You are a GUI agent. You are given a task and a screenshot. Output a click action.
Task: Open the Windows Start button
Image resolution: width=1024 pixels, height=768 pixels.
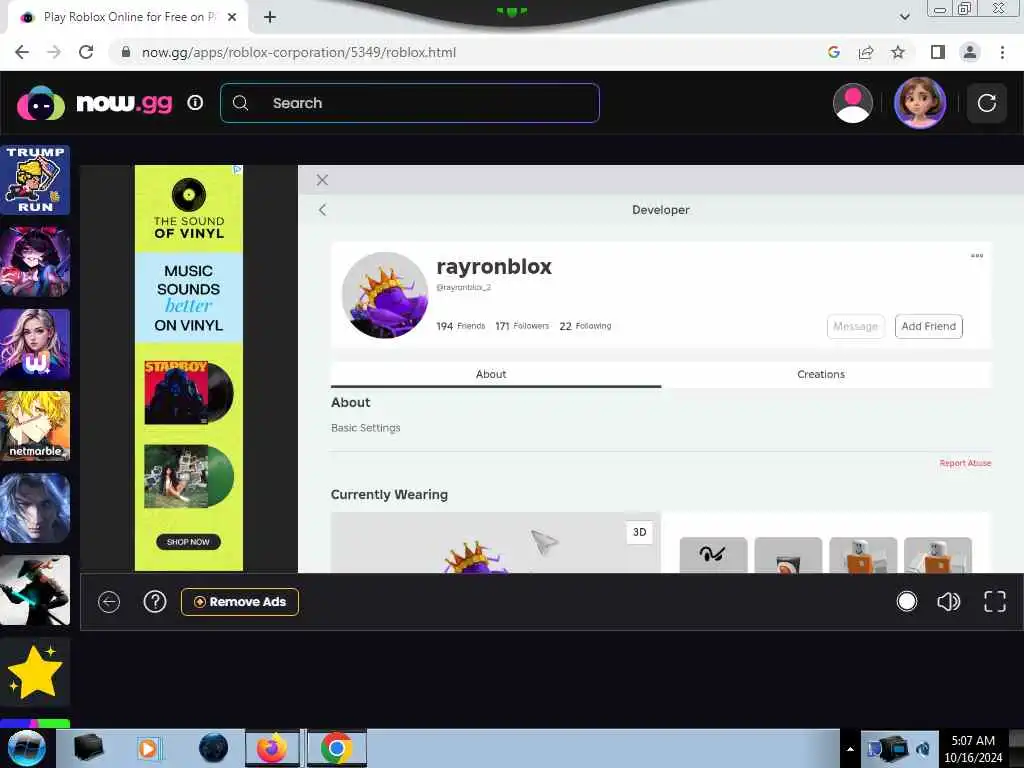click(x=26, y=748)
